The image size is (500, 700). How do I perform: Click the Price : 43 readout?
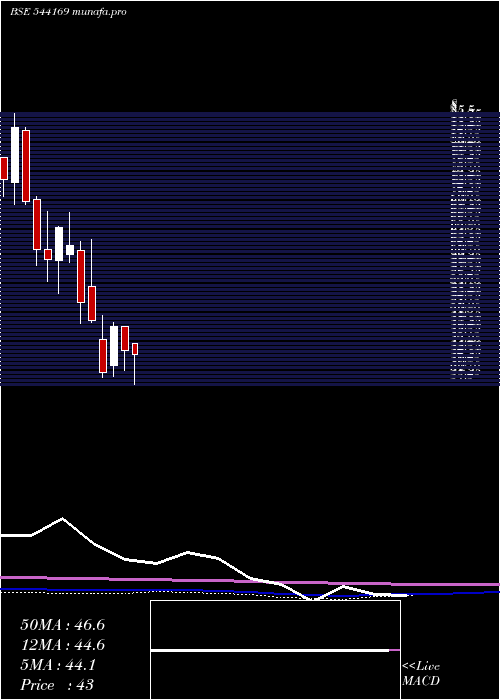click(x=57, y=685)
